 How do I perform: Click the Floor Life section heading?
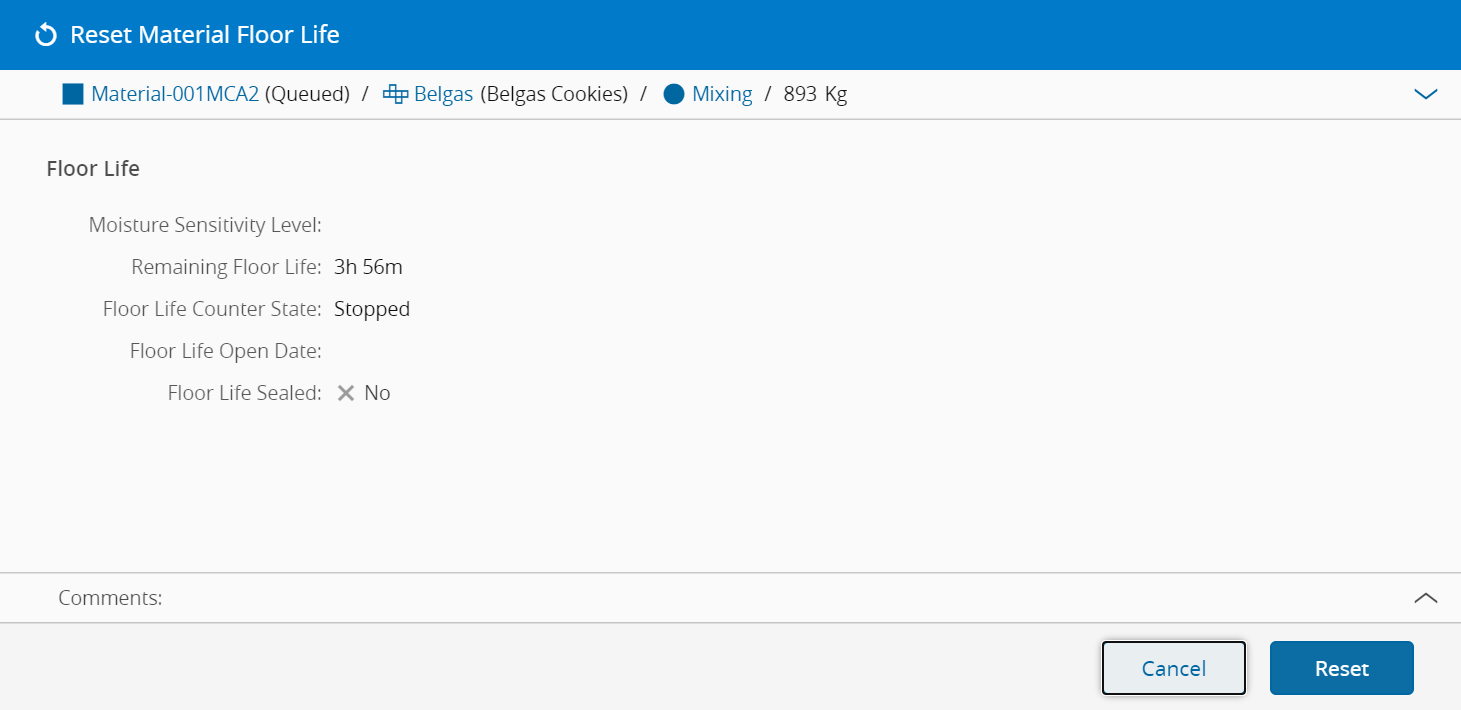point(93,169)
